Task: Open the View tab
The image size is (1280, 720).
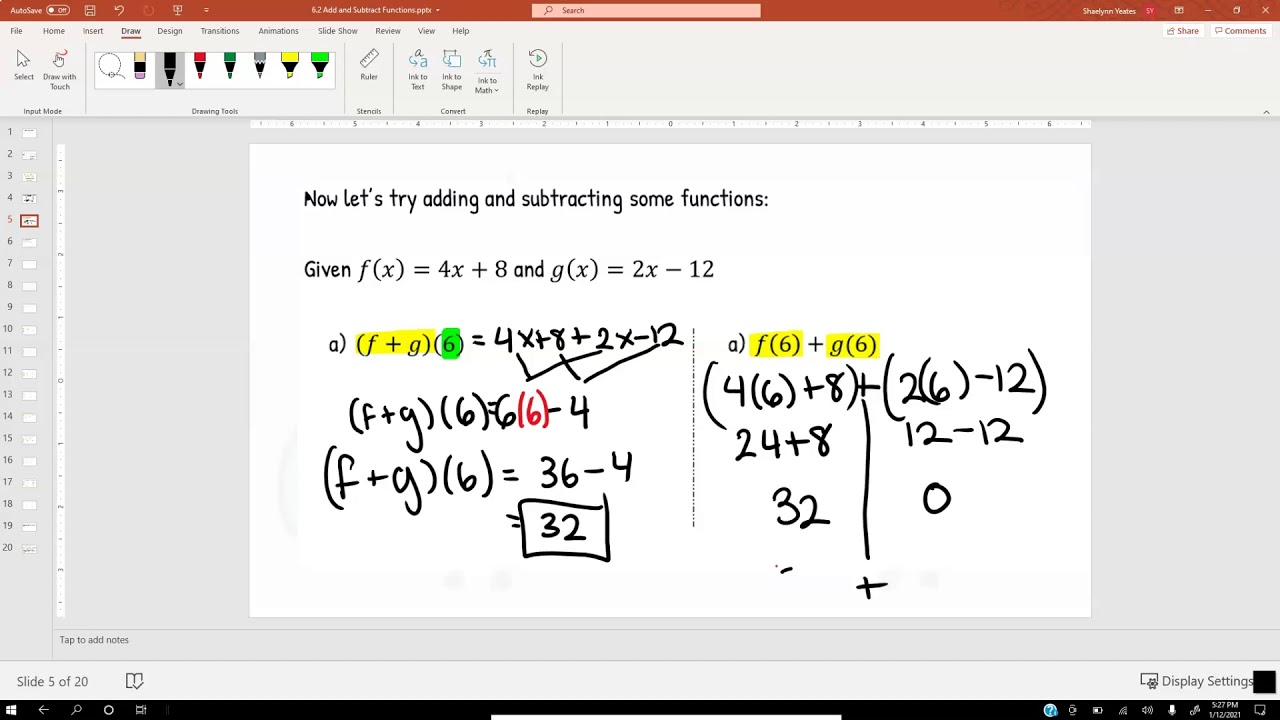Action: click(426, 31)
